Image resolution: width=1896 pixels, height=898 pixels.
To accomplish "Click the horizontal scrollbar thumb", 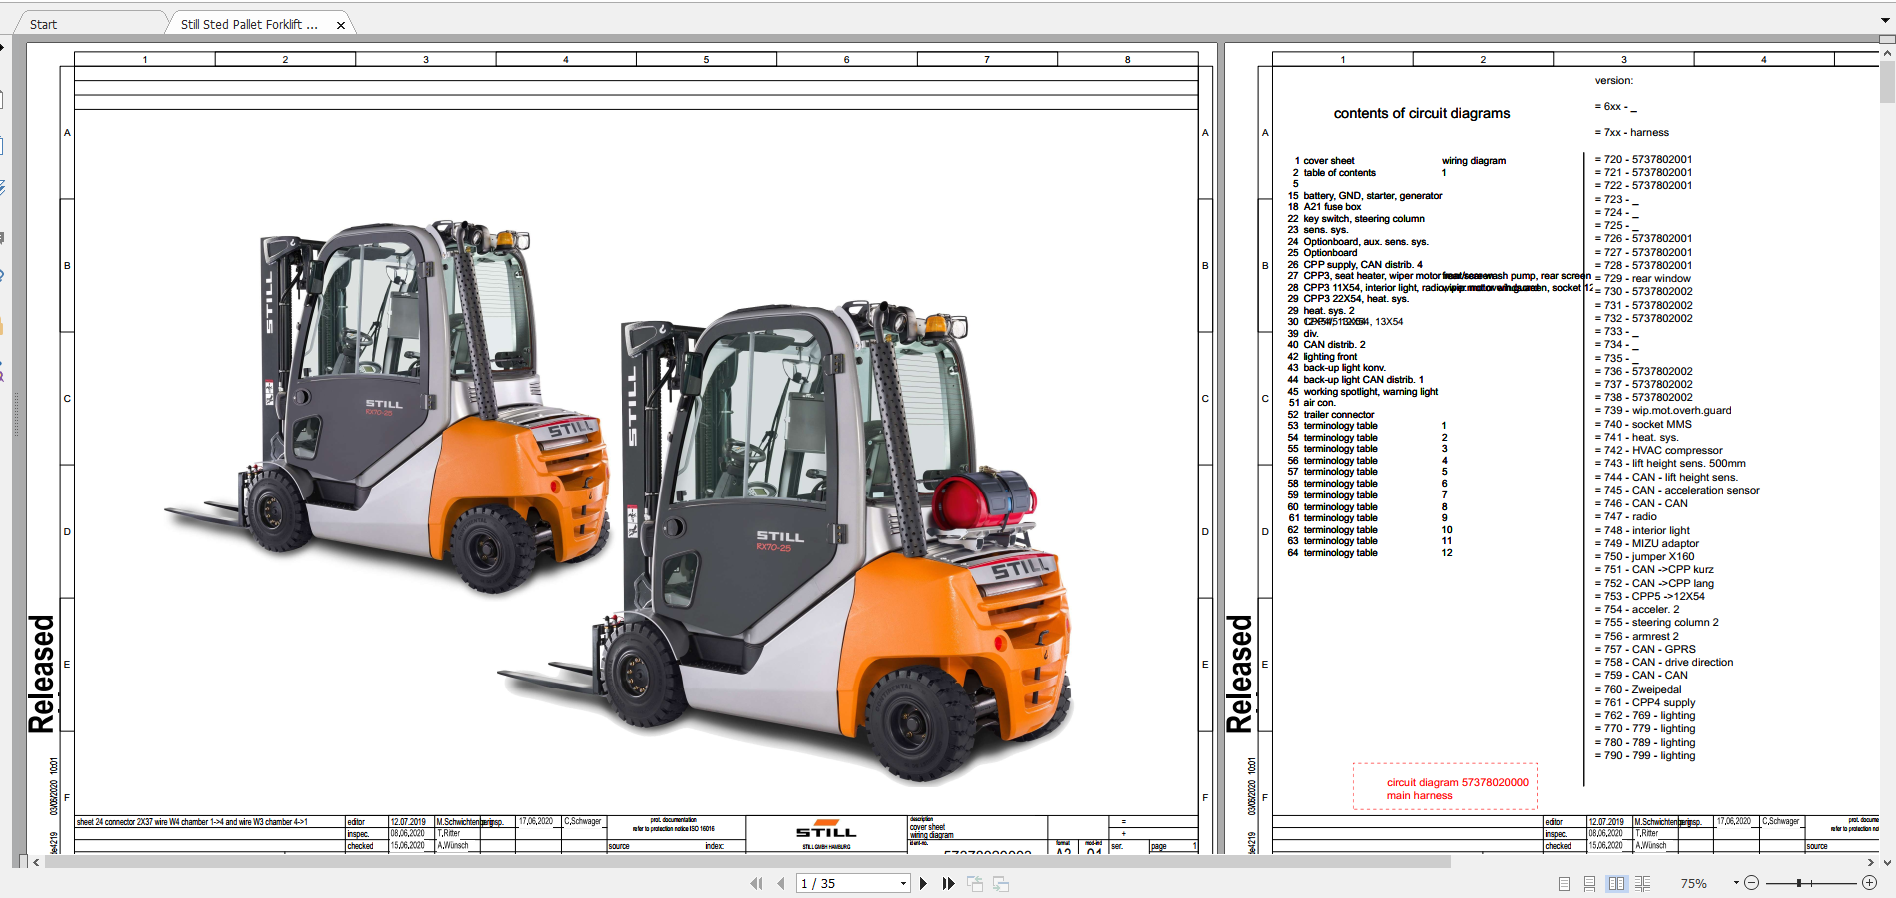I will 748,861.
